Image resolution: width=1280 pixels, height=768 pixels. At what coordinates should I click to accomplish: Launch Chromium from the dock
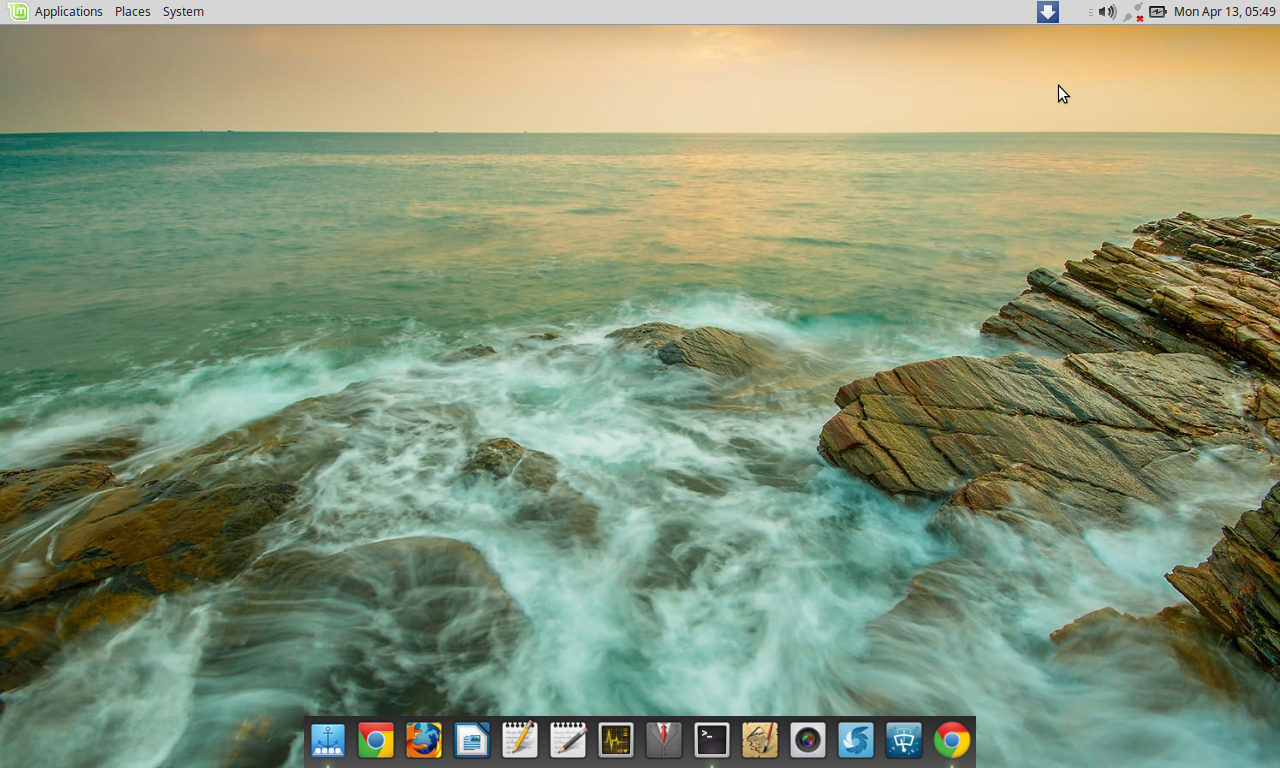tap(376, 740)
